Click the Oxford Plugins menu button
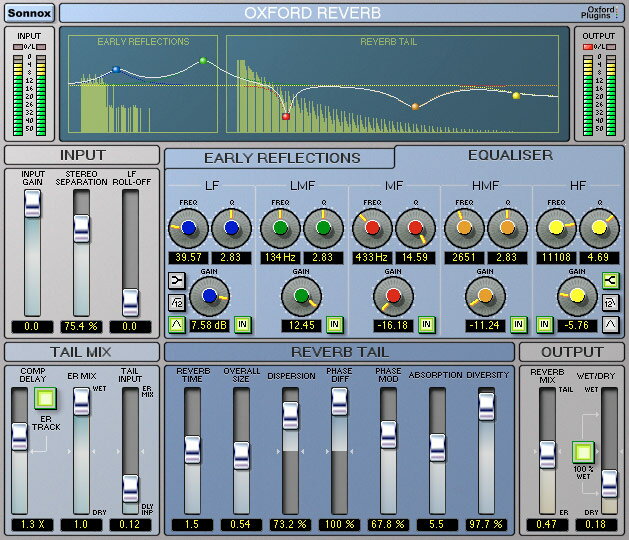This screenshot has height=540, width=629. (600, 13)
